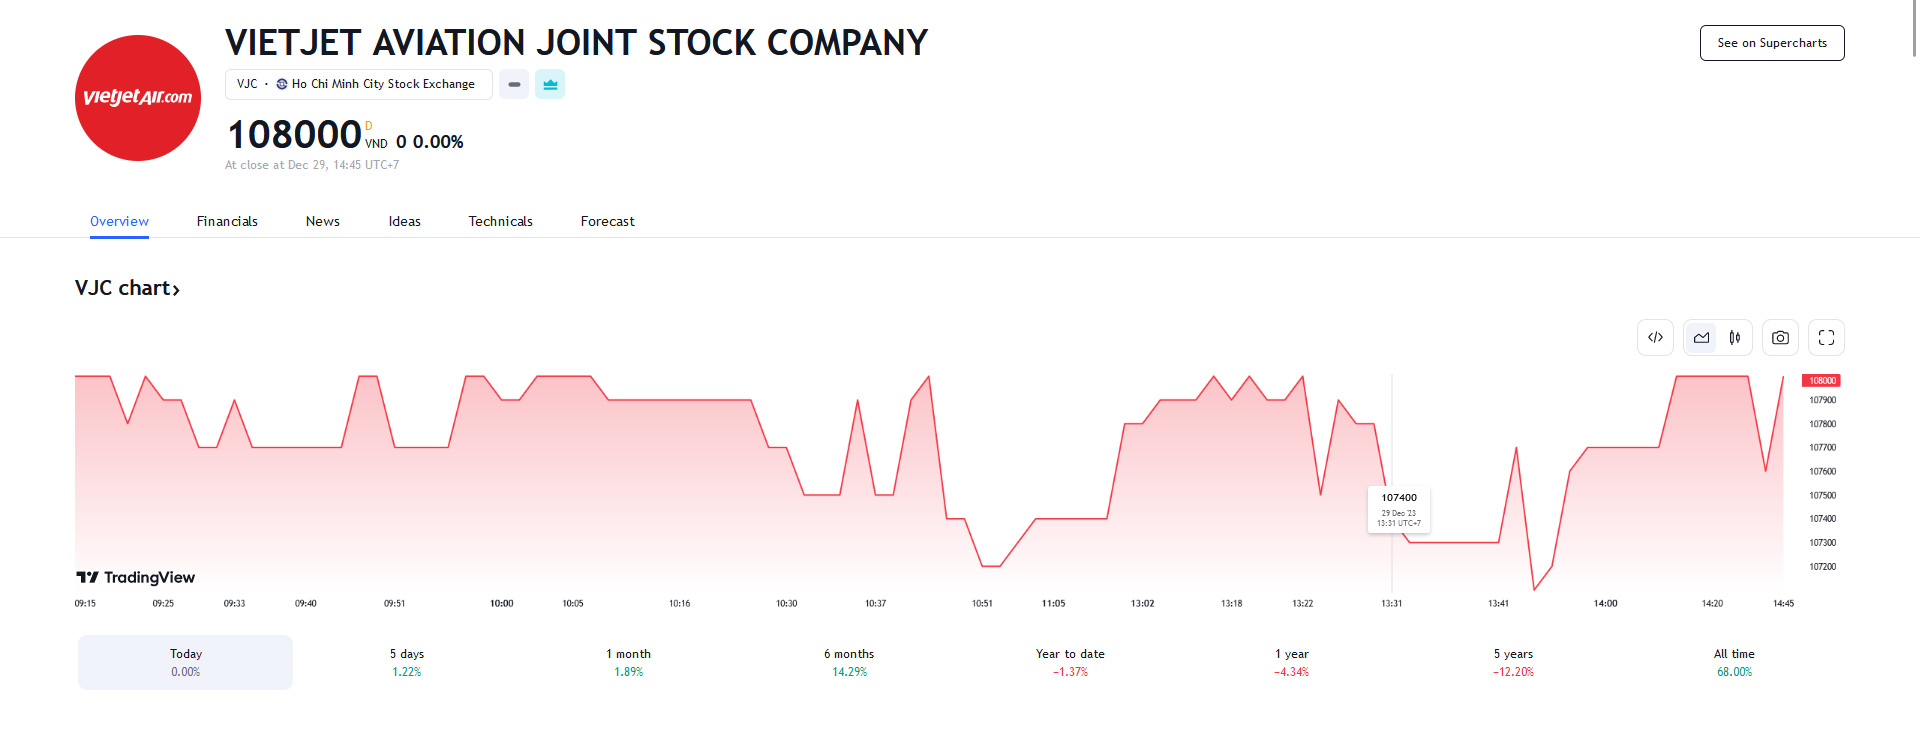Switch to the Technicals tab
The image size is (1920, 735).
[500, 221]
